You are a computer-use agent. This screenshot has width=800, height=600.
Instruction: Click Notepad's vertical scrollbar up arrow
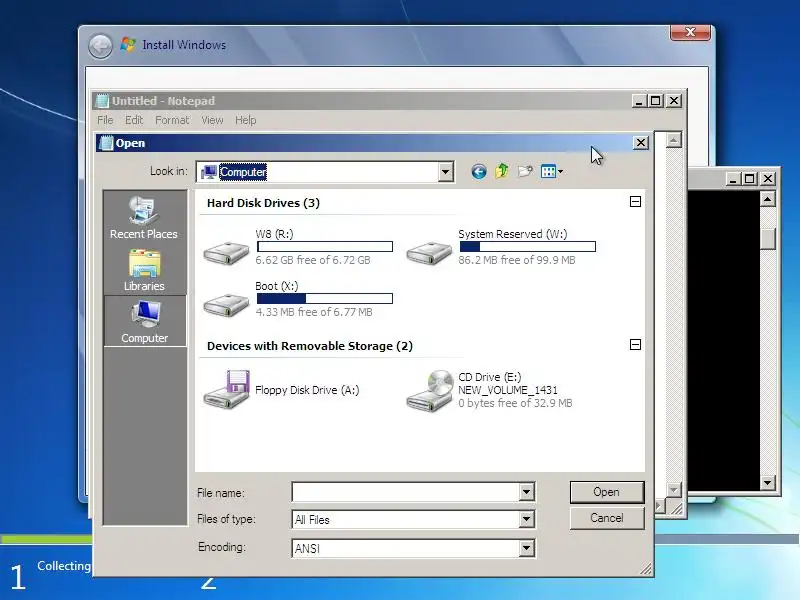point(673,140)
